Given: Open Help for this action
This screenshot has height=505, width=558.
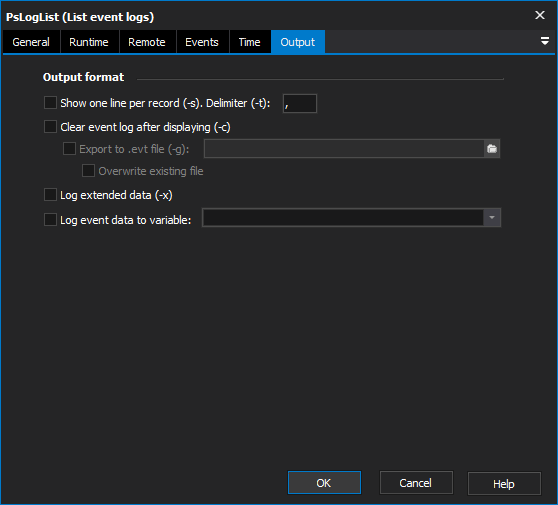Looking at the screenshot, I should (x=504, y=484).
